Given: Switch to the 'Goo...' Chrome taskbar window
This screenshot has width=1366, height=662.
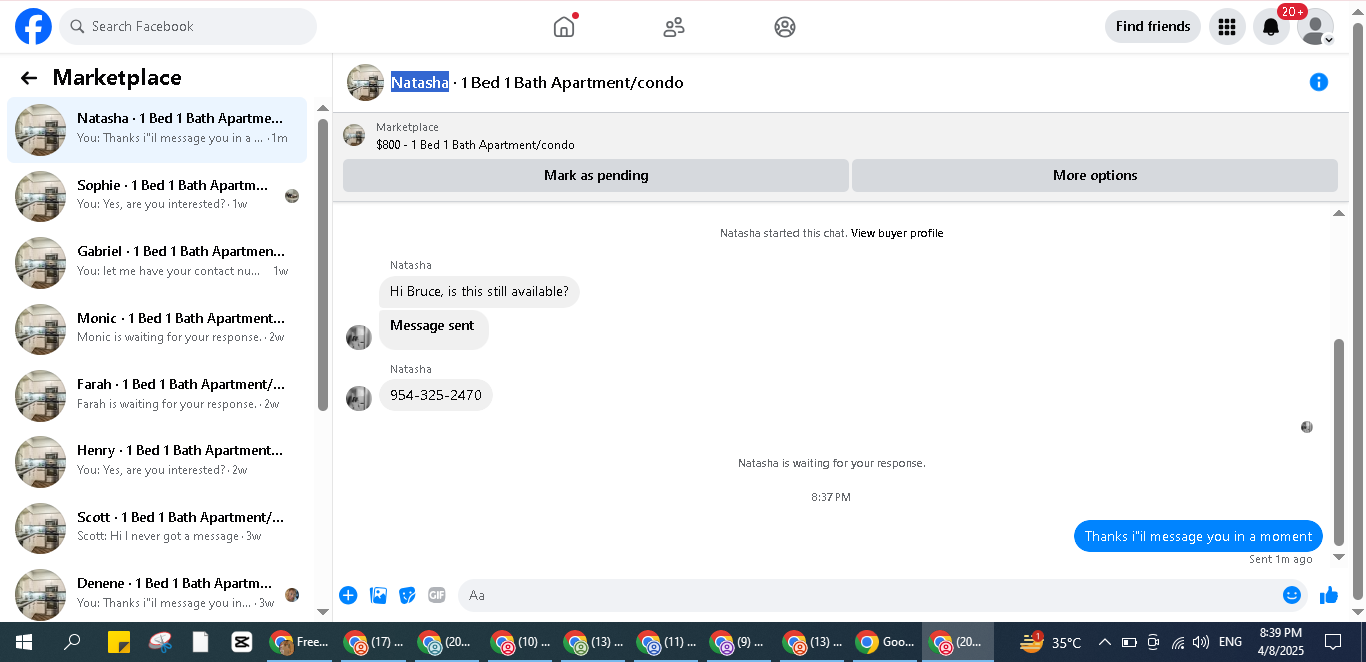Looking at the screenshot, I should (x=886, y=642).
